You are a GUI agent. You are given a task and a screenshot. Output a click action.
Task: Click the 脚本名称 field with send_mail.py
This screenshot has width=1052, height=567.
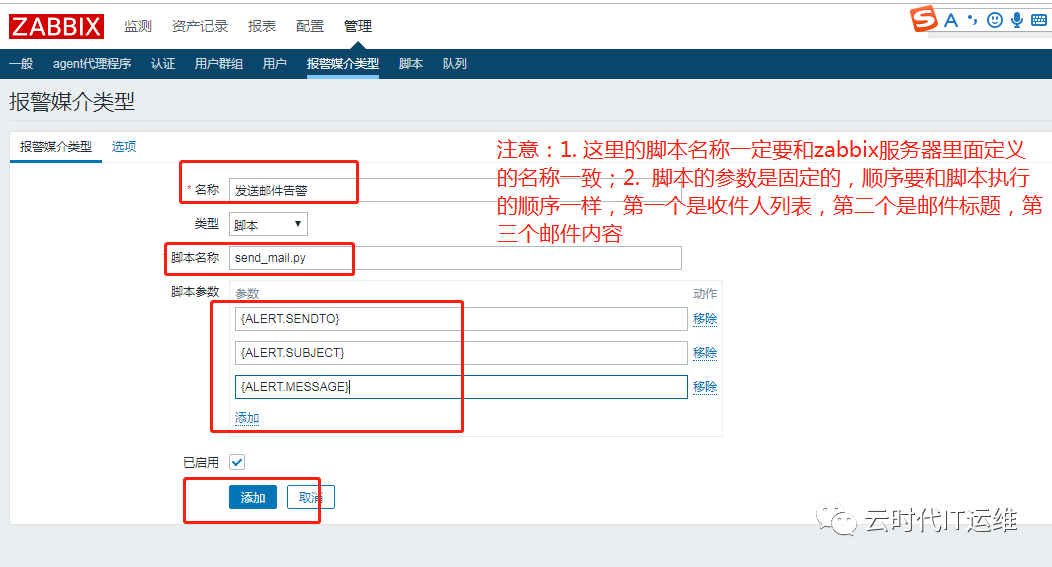point(456,258)
